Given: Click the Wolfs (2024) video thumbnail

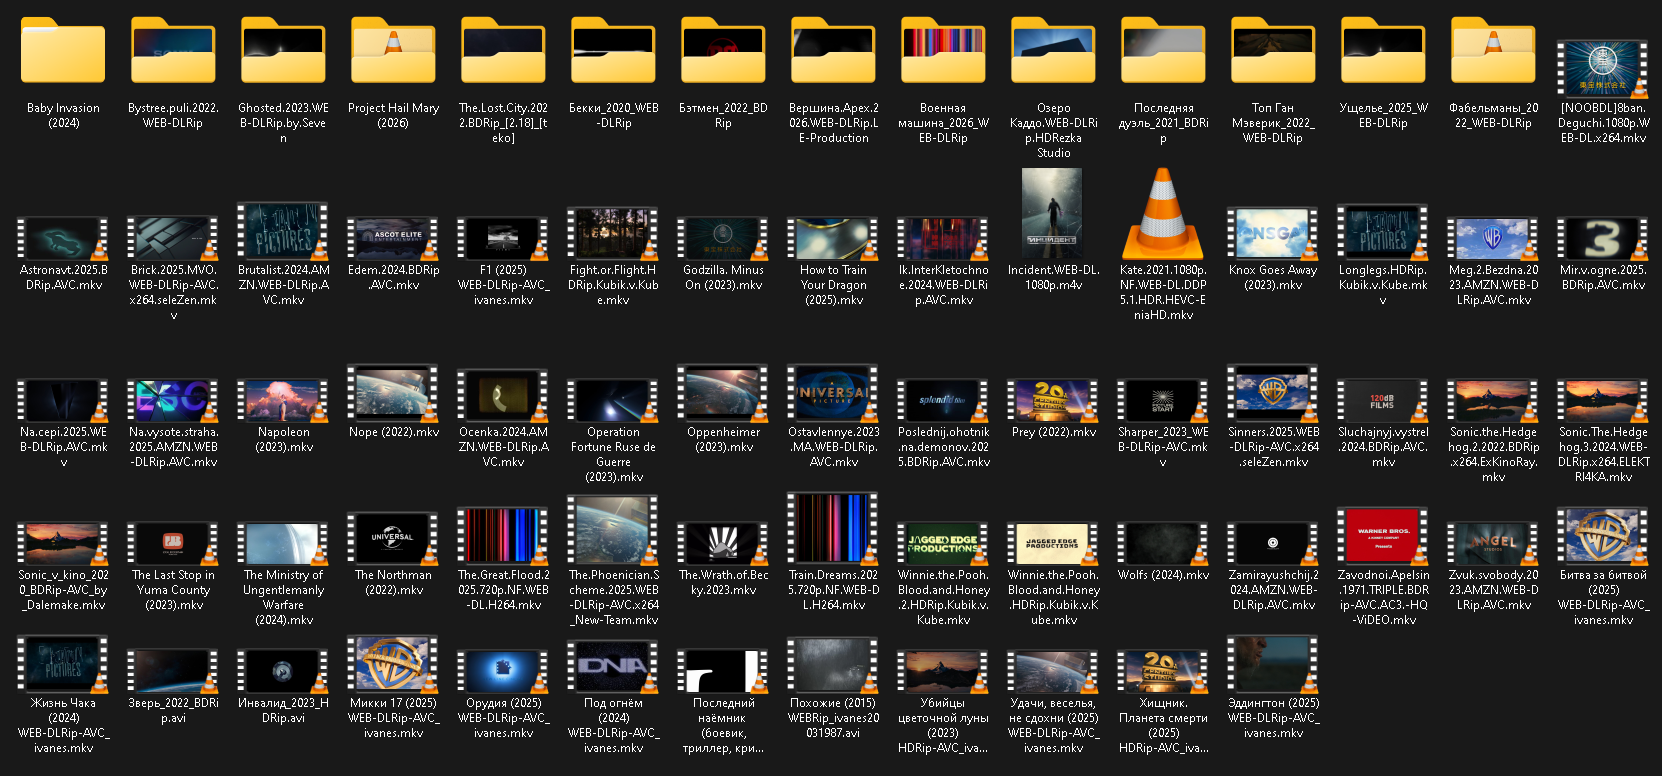Looking at the screenshot, I should point(1163,543).
